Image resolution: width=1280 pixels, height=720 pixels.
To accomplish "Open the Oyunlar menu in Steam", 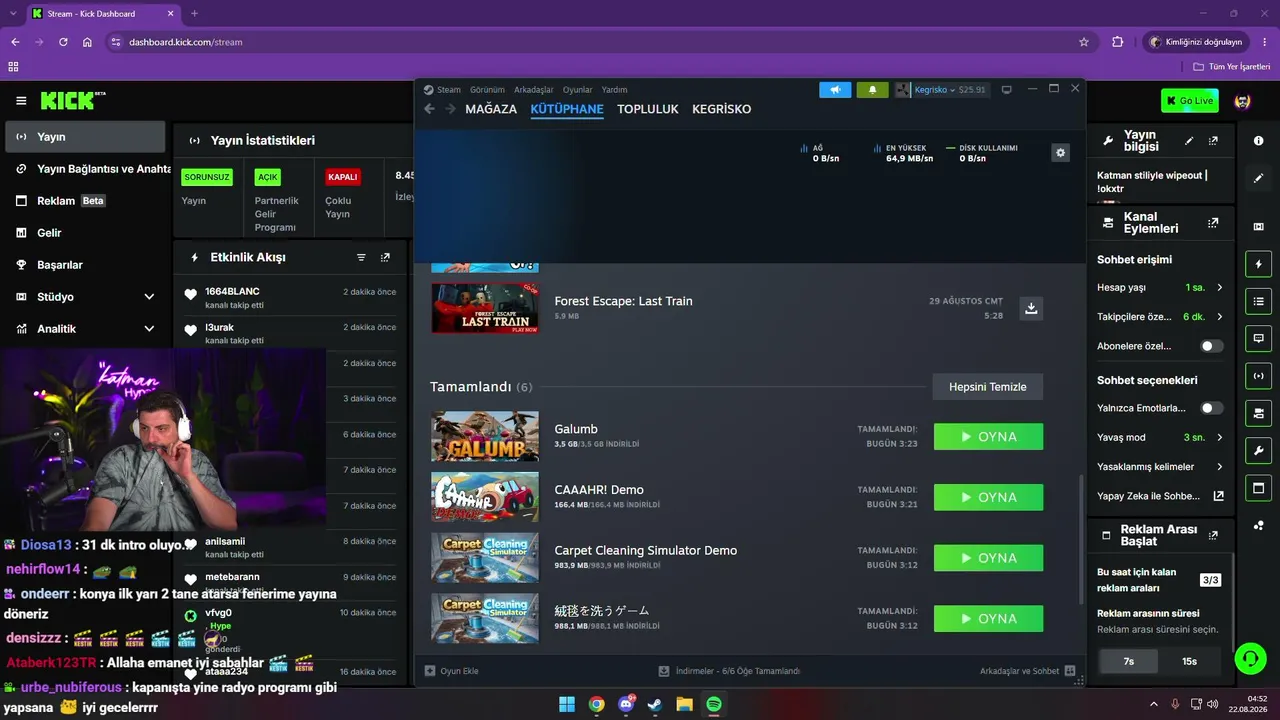I will 577,90.
